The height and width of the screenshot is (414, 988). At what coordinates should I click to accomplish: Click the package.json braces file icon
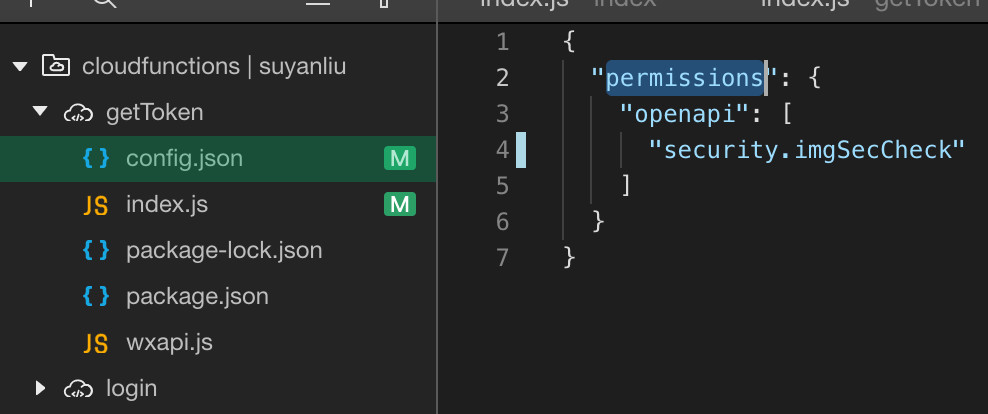(96, 297)
